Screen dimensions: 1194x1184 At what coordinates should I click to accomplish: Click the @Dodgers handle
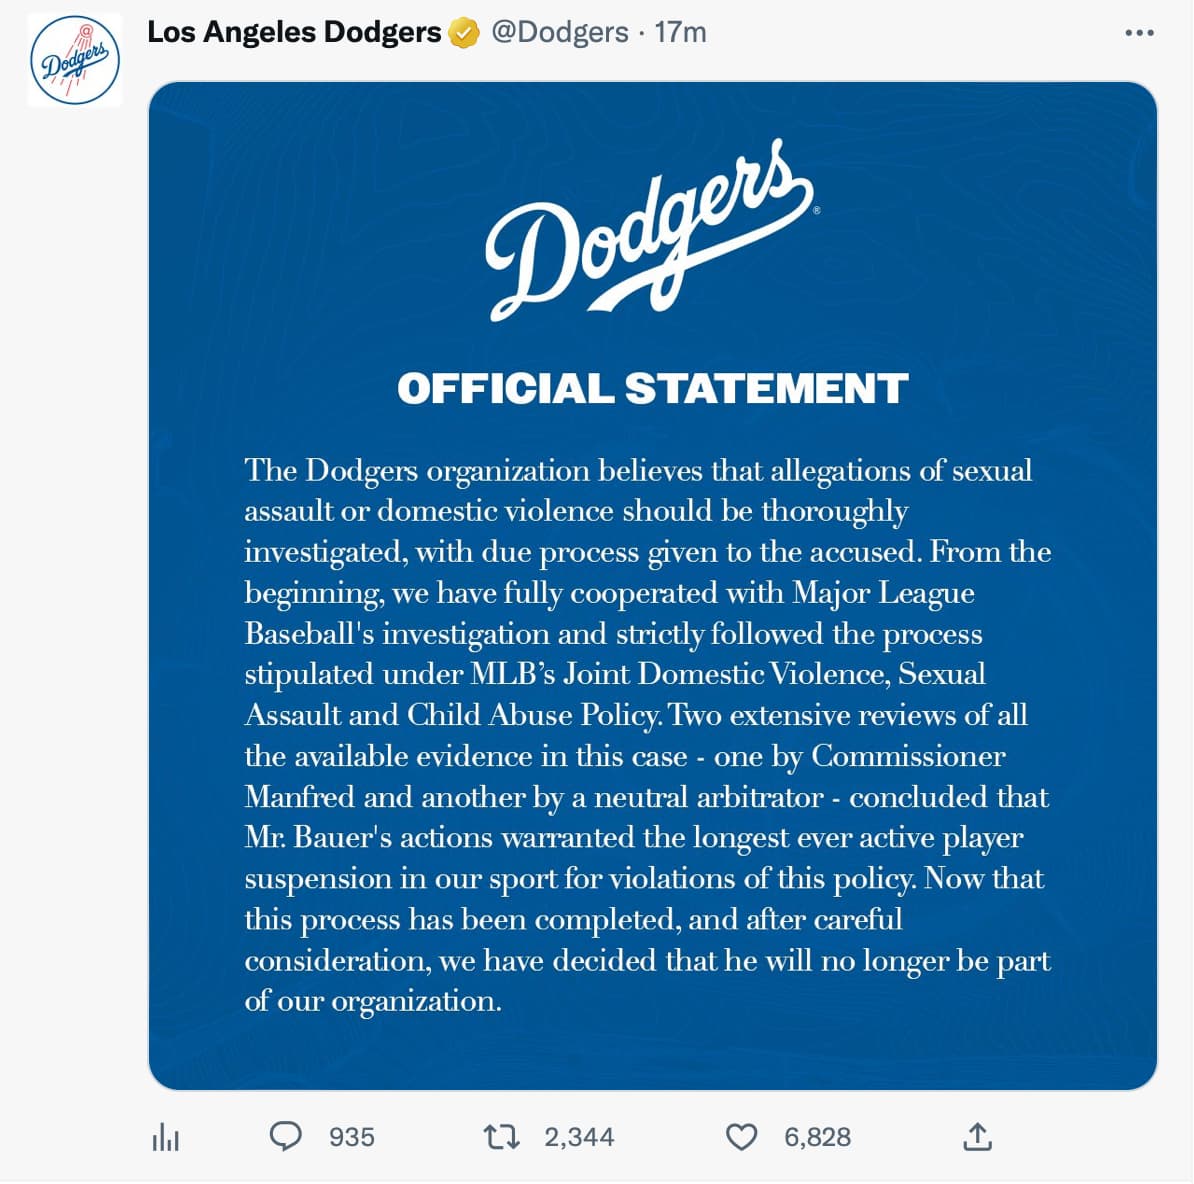[x=560, y=32]
